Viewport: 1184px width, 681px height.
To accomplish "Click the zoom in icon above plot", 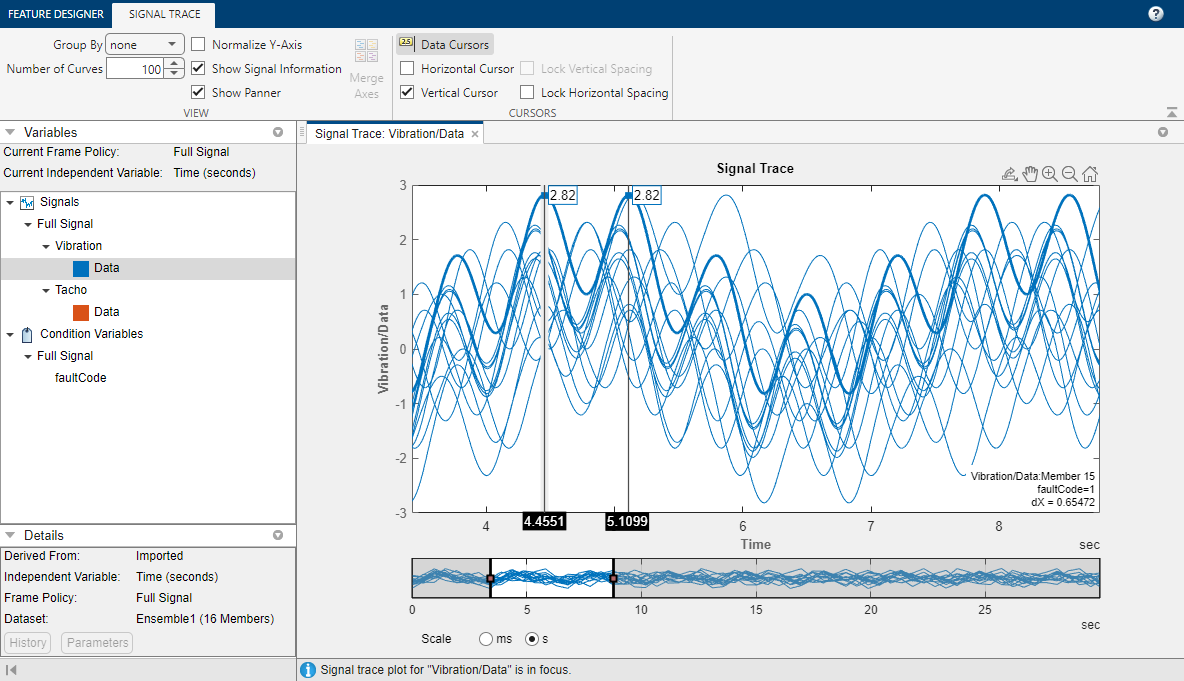I will [1050, 174].
